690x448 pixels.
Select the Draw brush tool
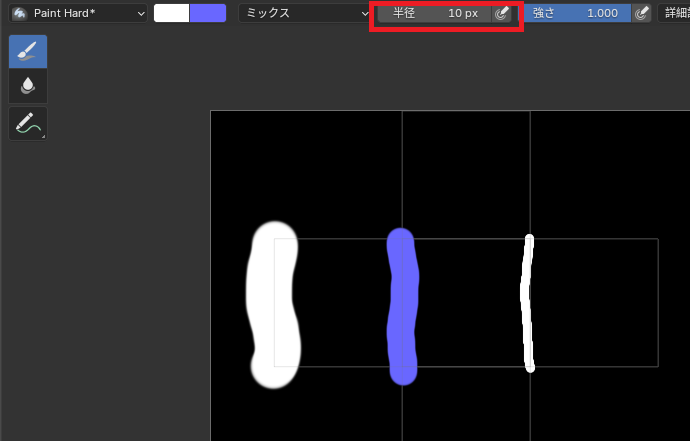click(x=28, y=52)
